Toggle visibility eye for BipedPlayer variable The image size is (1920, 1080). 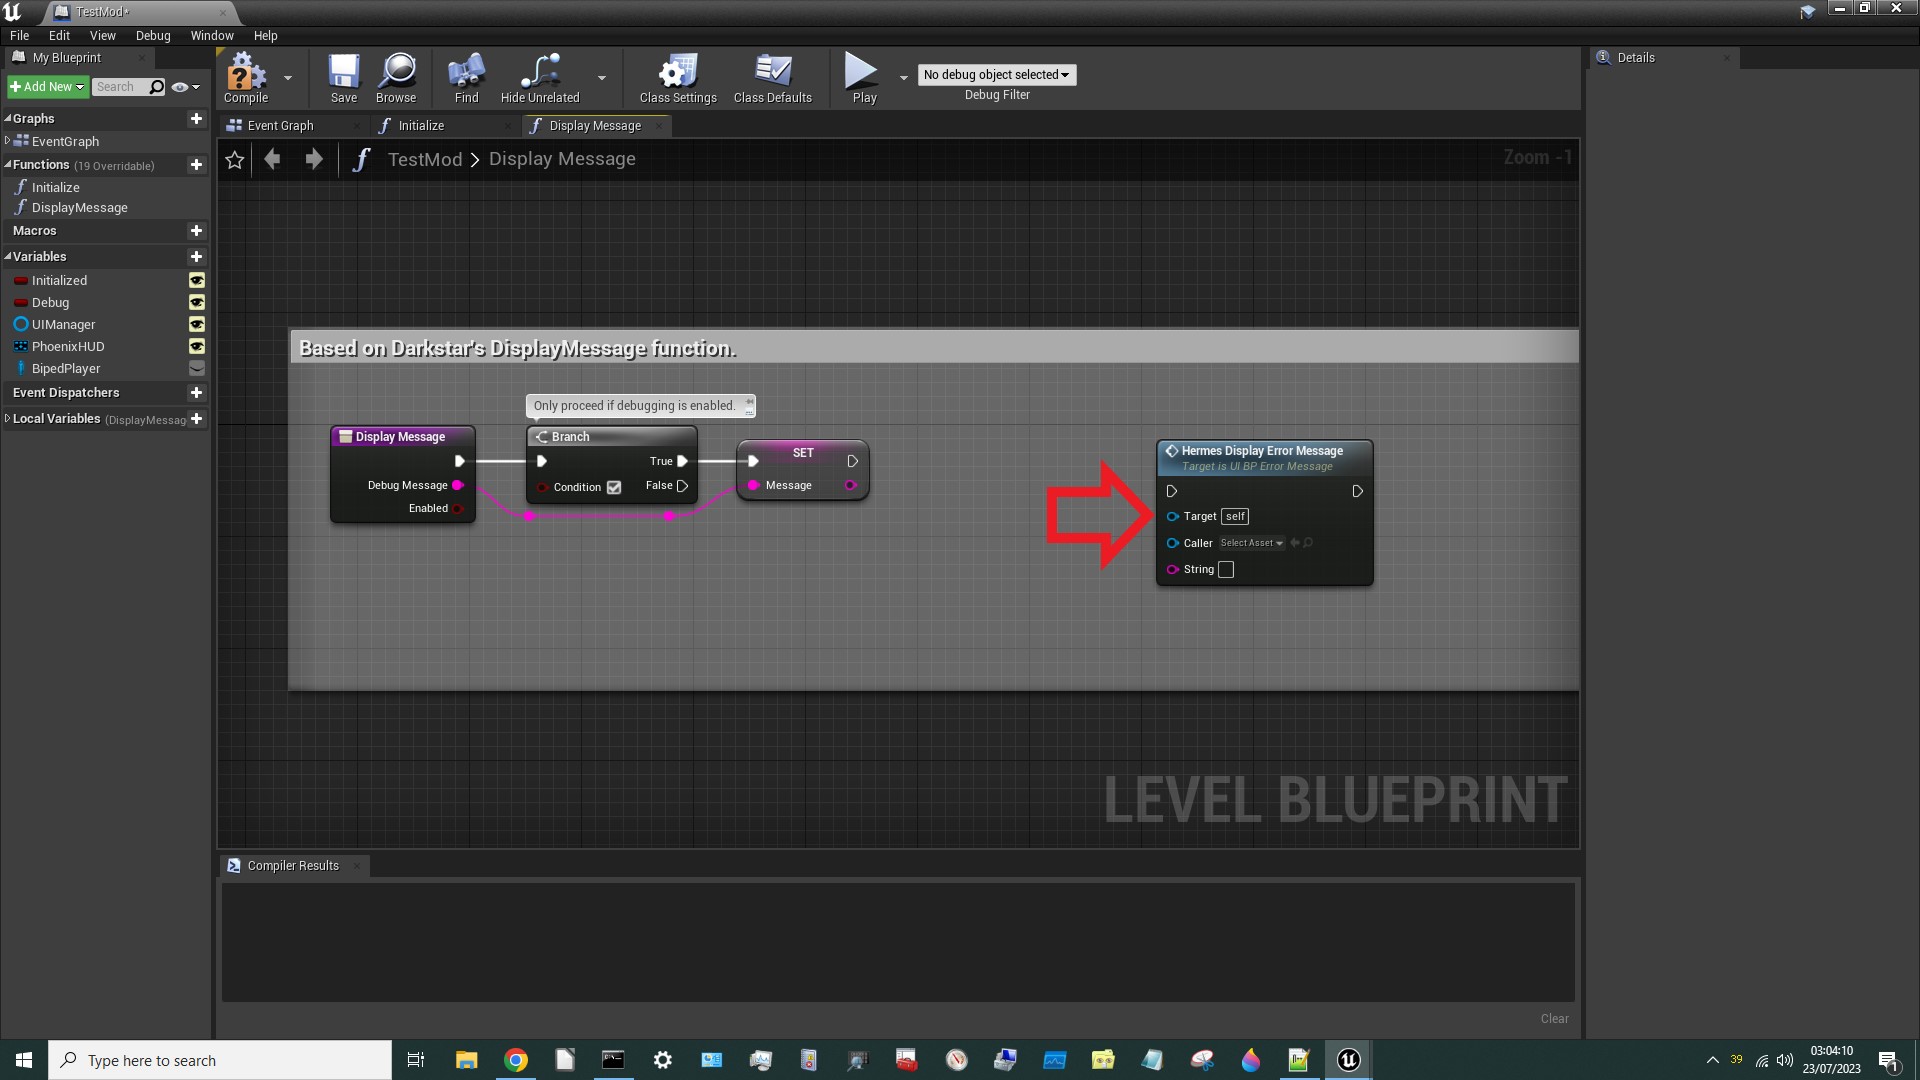click(197, 369)
